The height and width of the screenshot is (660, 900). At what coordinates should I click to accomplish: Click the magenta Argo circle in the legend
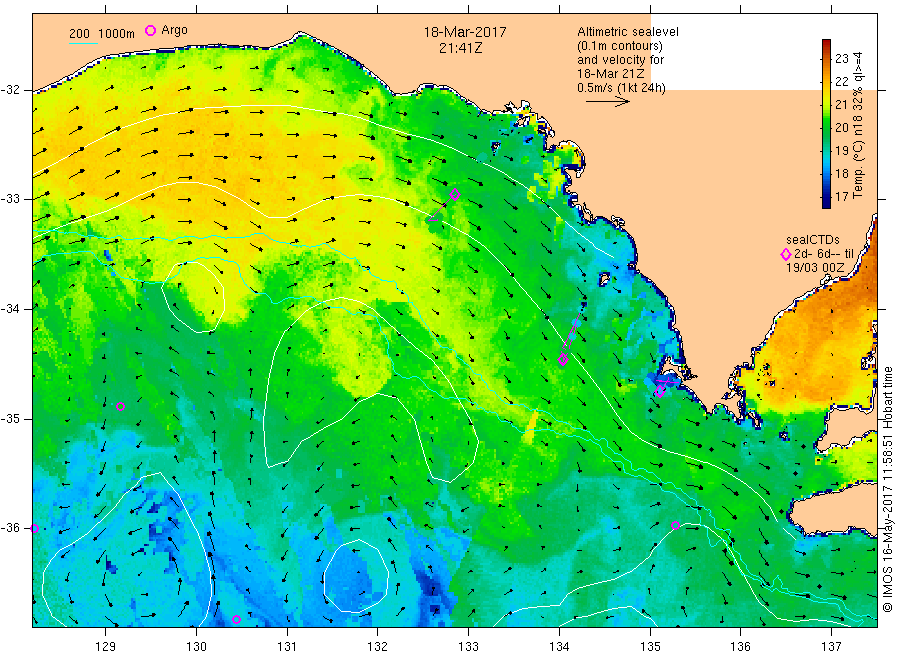[150, 30]
